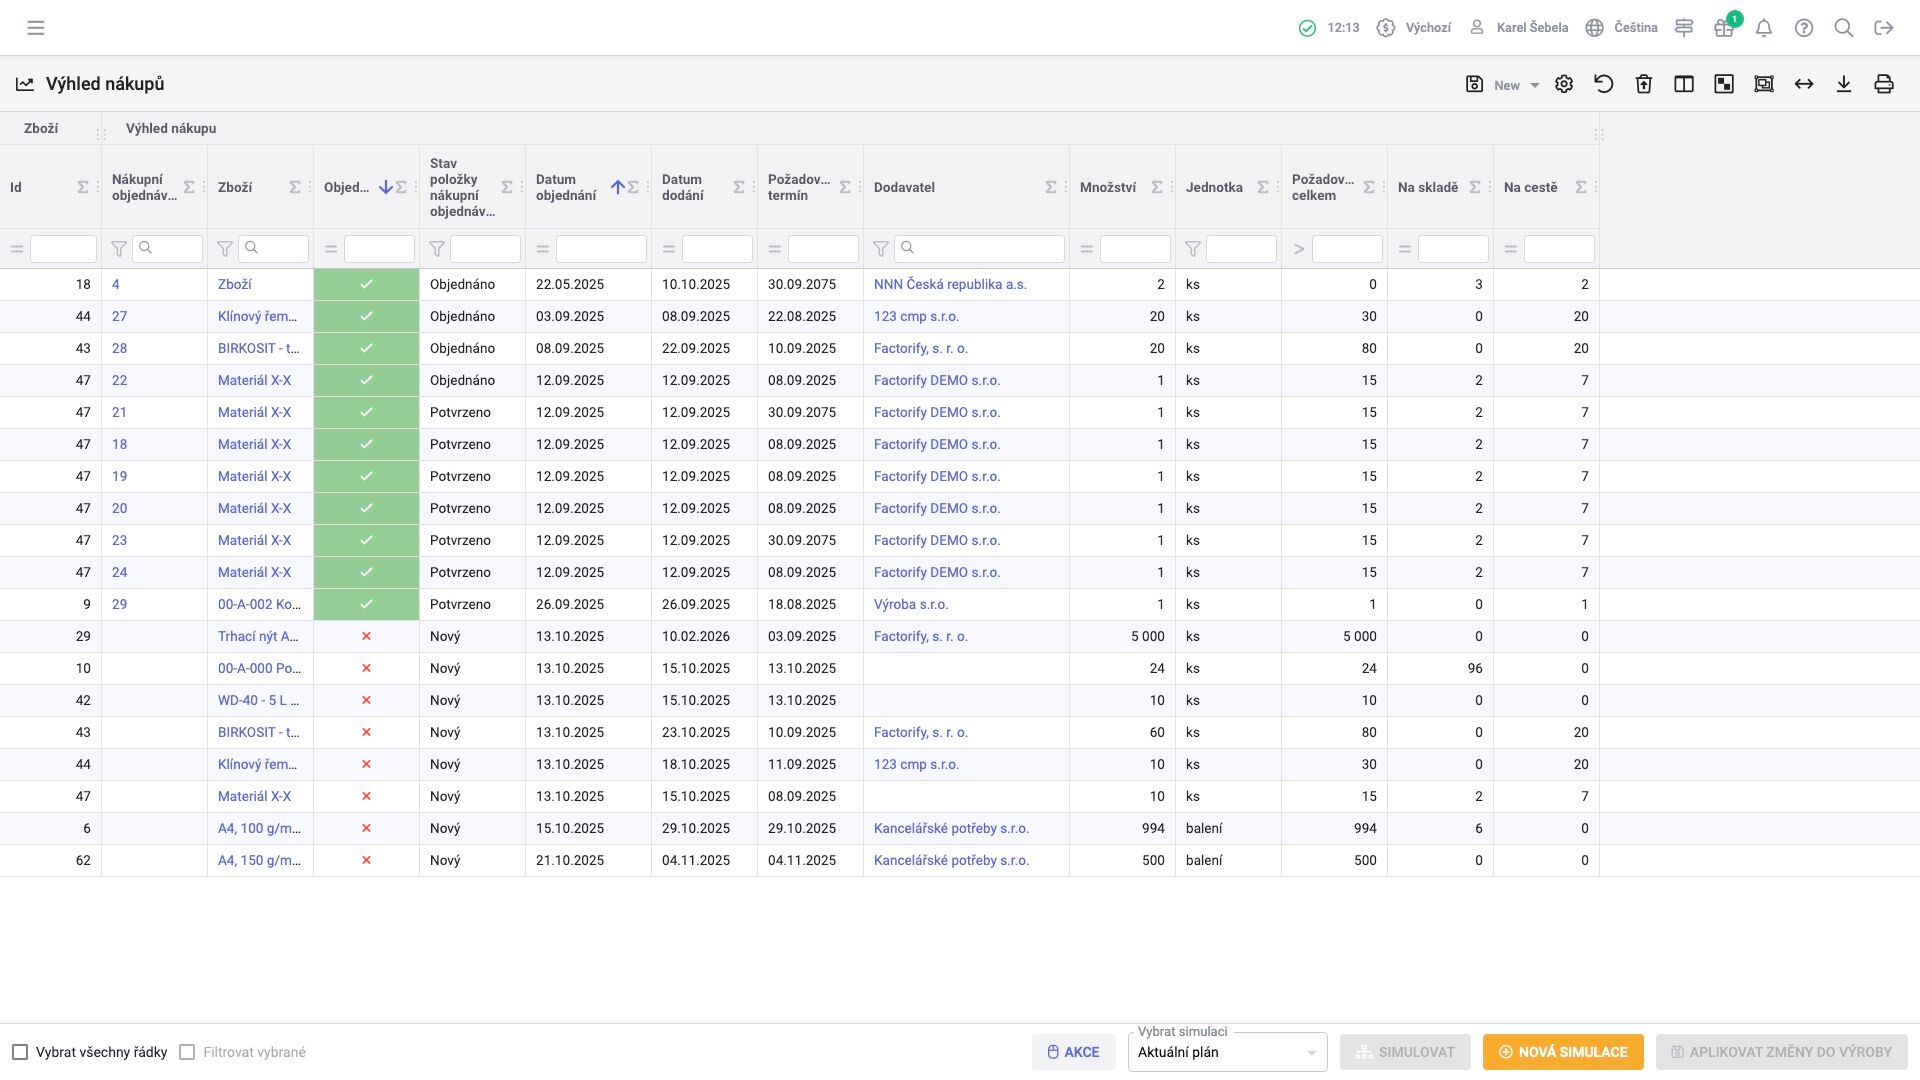The height and width of the screenshot is (1080, 1920).
Task: Open the hamburger main menu
Action: coord(36,28)
